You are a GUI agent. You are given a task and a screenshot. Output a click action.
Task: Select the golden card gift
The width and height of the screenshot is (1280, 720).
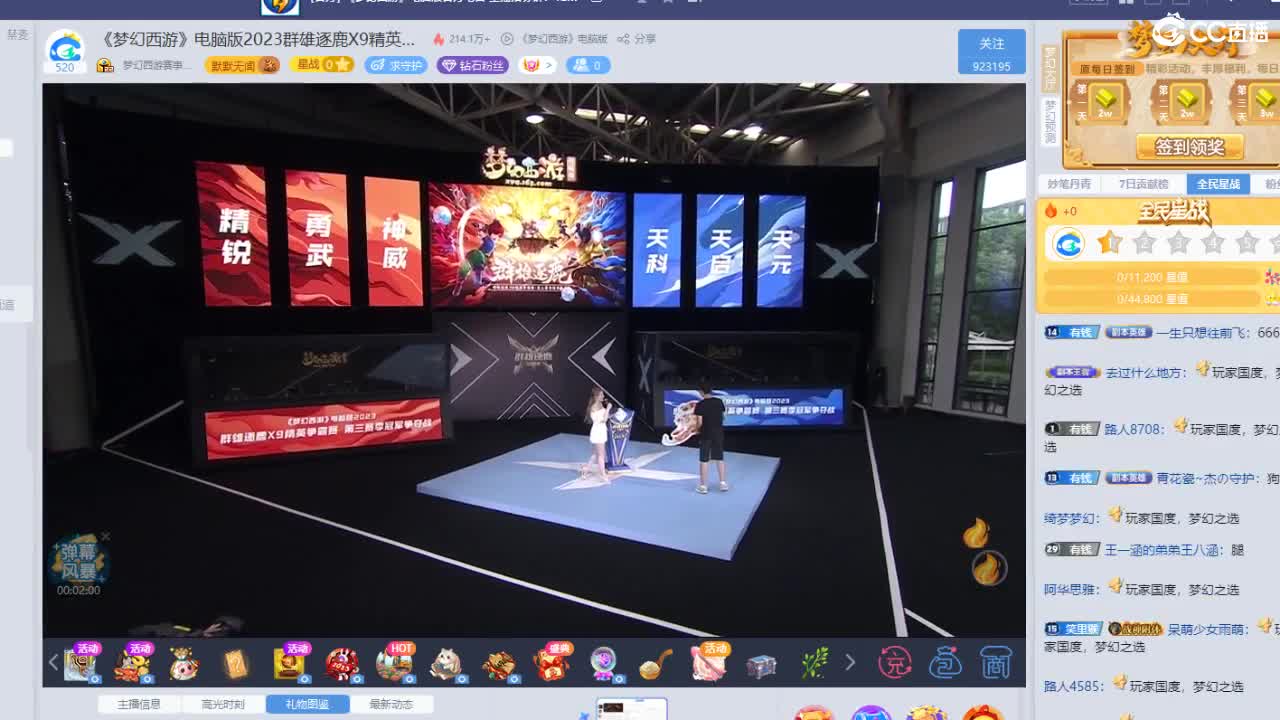[235, 663]
